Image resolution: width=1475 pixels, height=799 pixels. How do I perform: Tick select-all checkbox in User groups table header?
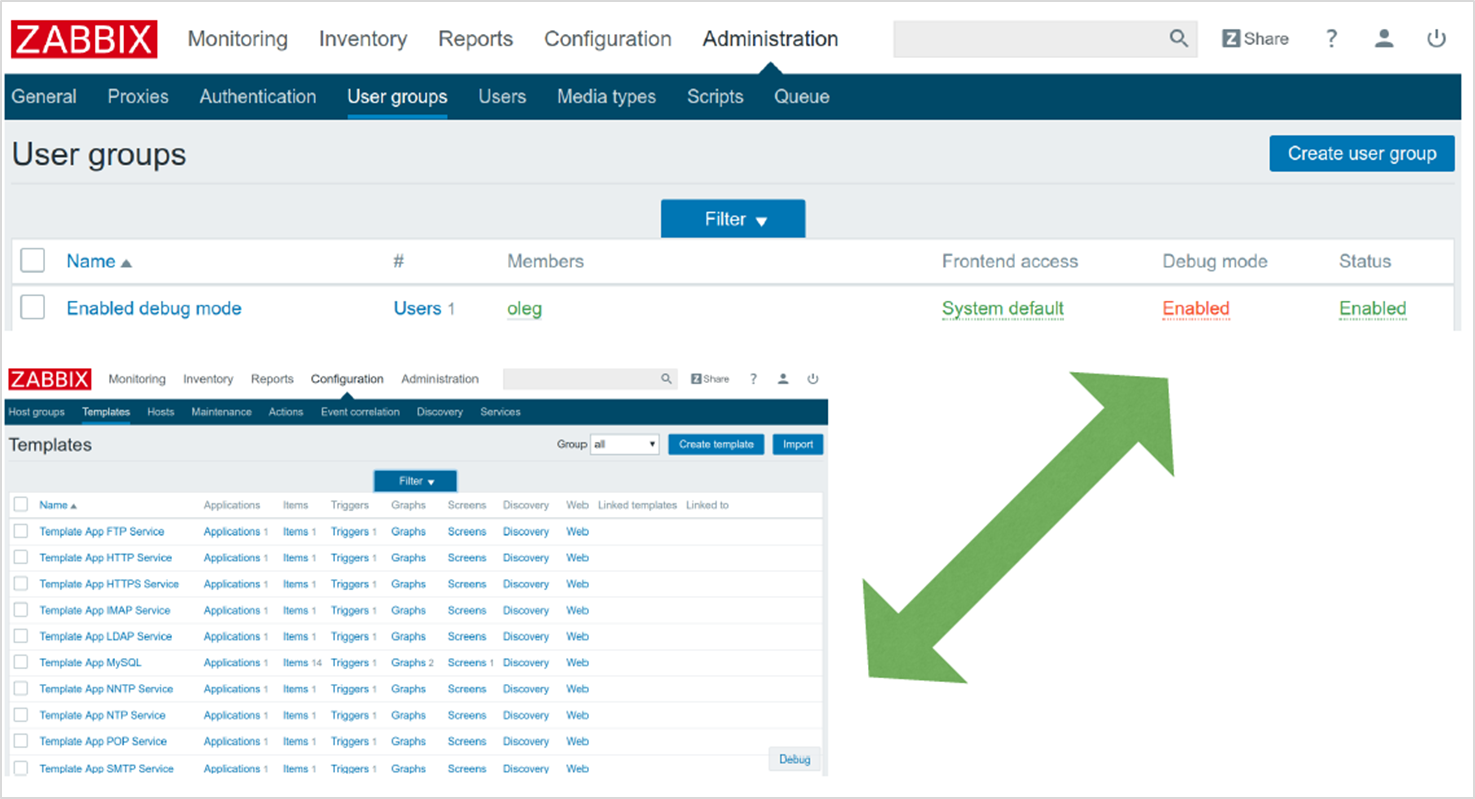[33, 261]
